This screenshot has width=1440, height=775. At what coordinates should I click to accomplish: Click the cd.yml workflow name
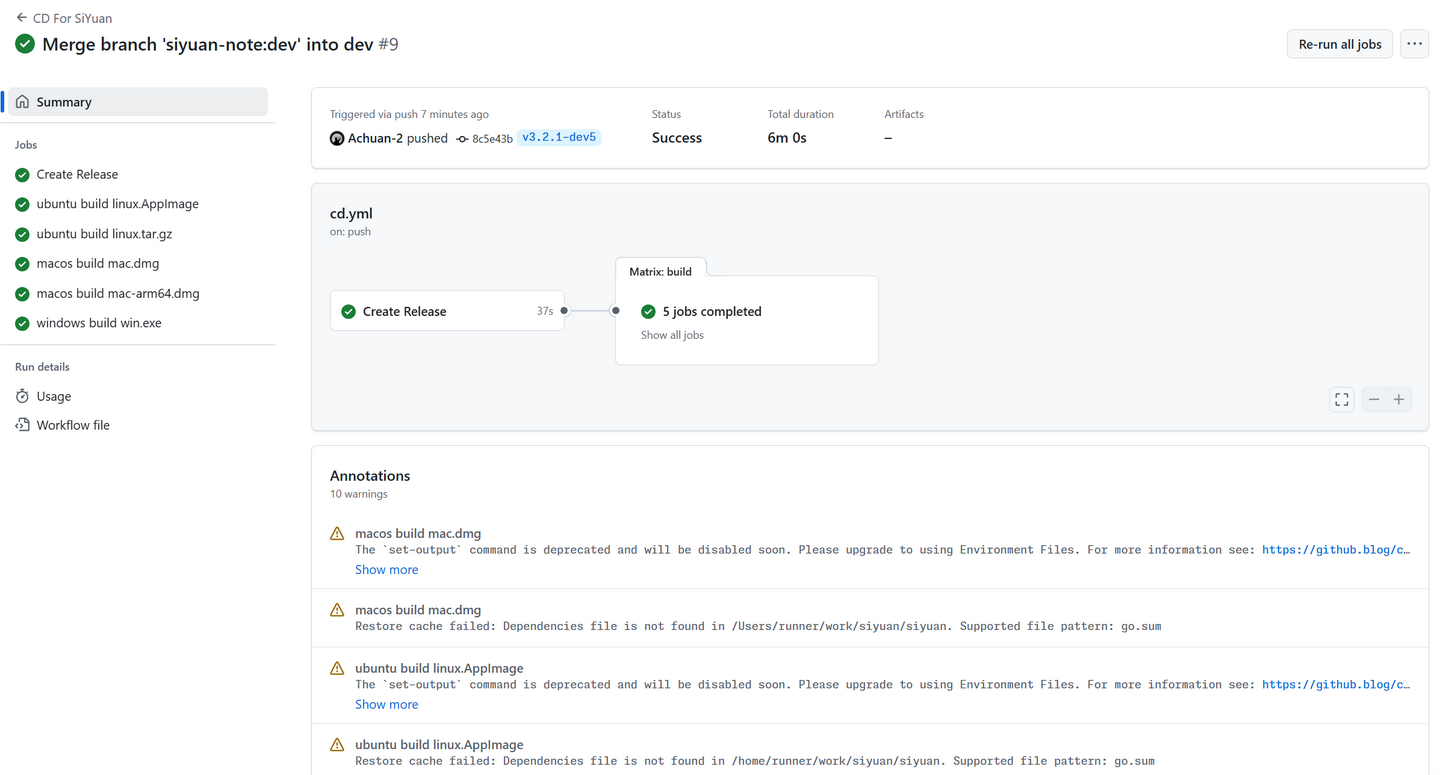tap(351, 213)
